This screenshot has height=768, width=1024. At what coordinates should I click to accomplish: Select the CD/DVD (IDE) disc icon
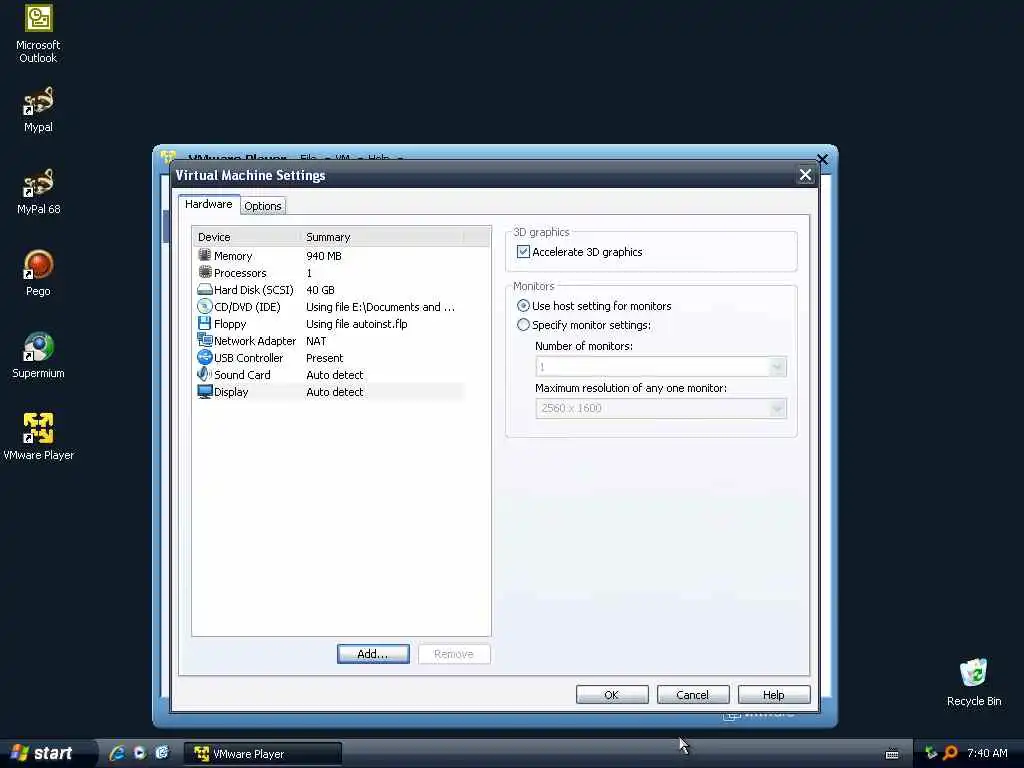(204, 306)
